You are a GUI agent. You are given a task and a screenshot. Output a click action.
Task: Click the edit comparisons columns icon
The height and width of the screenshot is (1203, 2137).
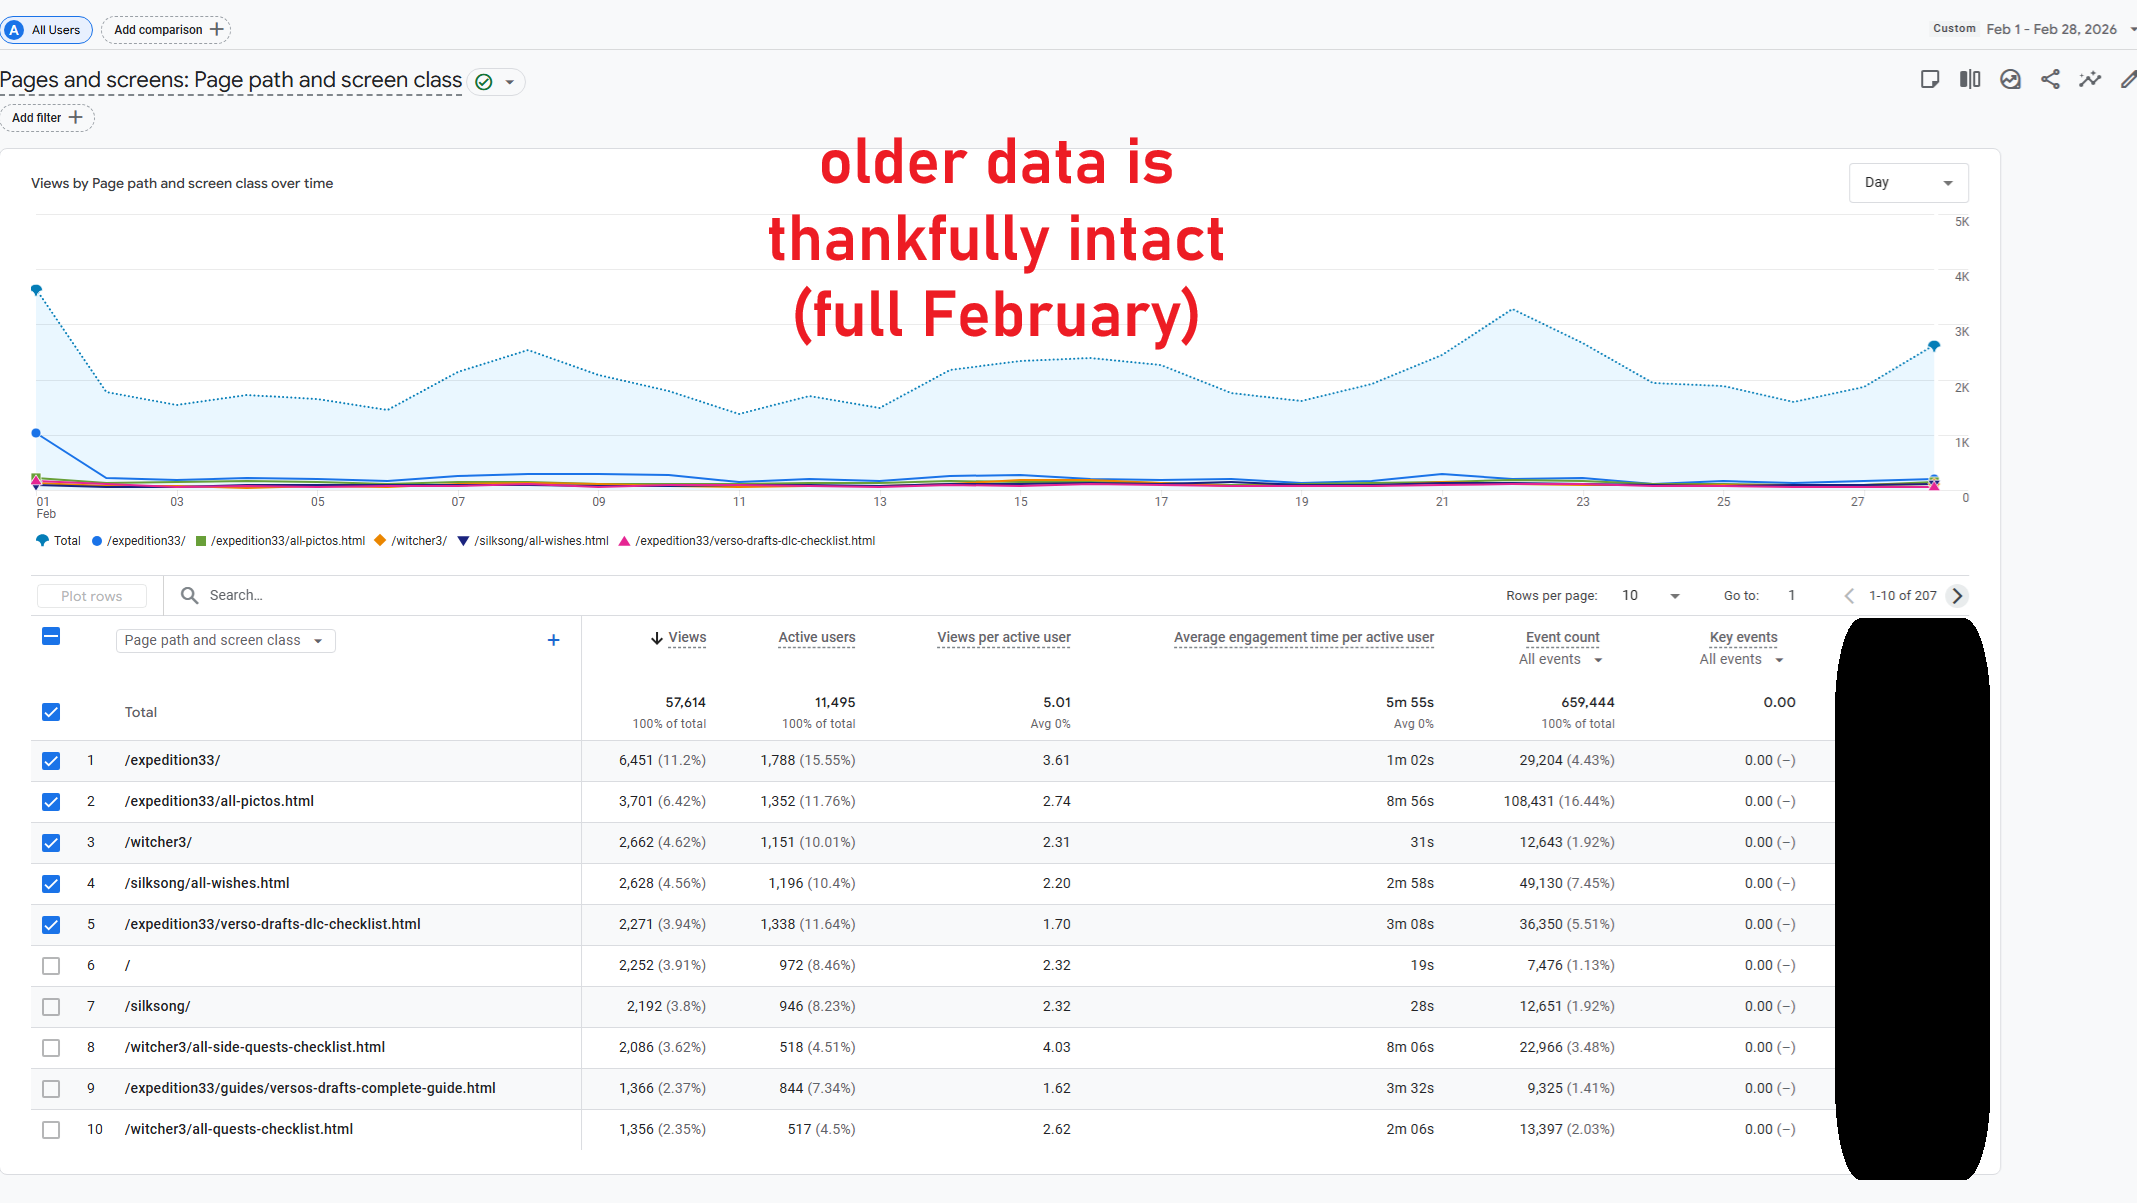pyautogui.click(x=1970, y=80)
